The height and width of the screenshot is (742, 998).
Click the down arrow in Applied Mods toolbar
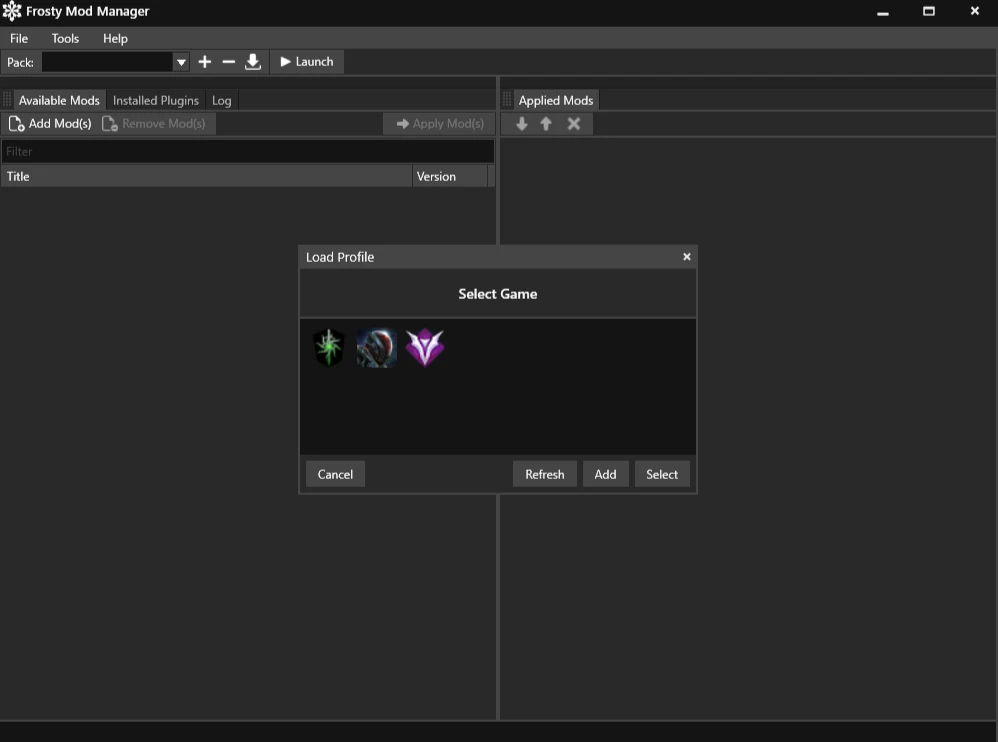click(x=521, y=123)
